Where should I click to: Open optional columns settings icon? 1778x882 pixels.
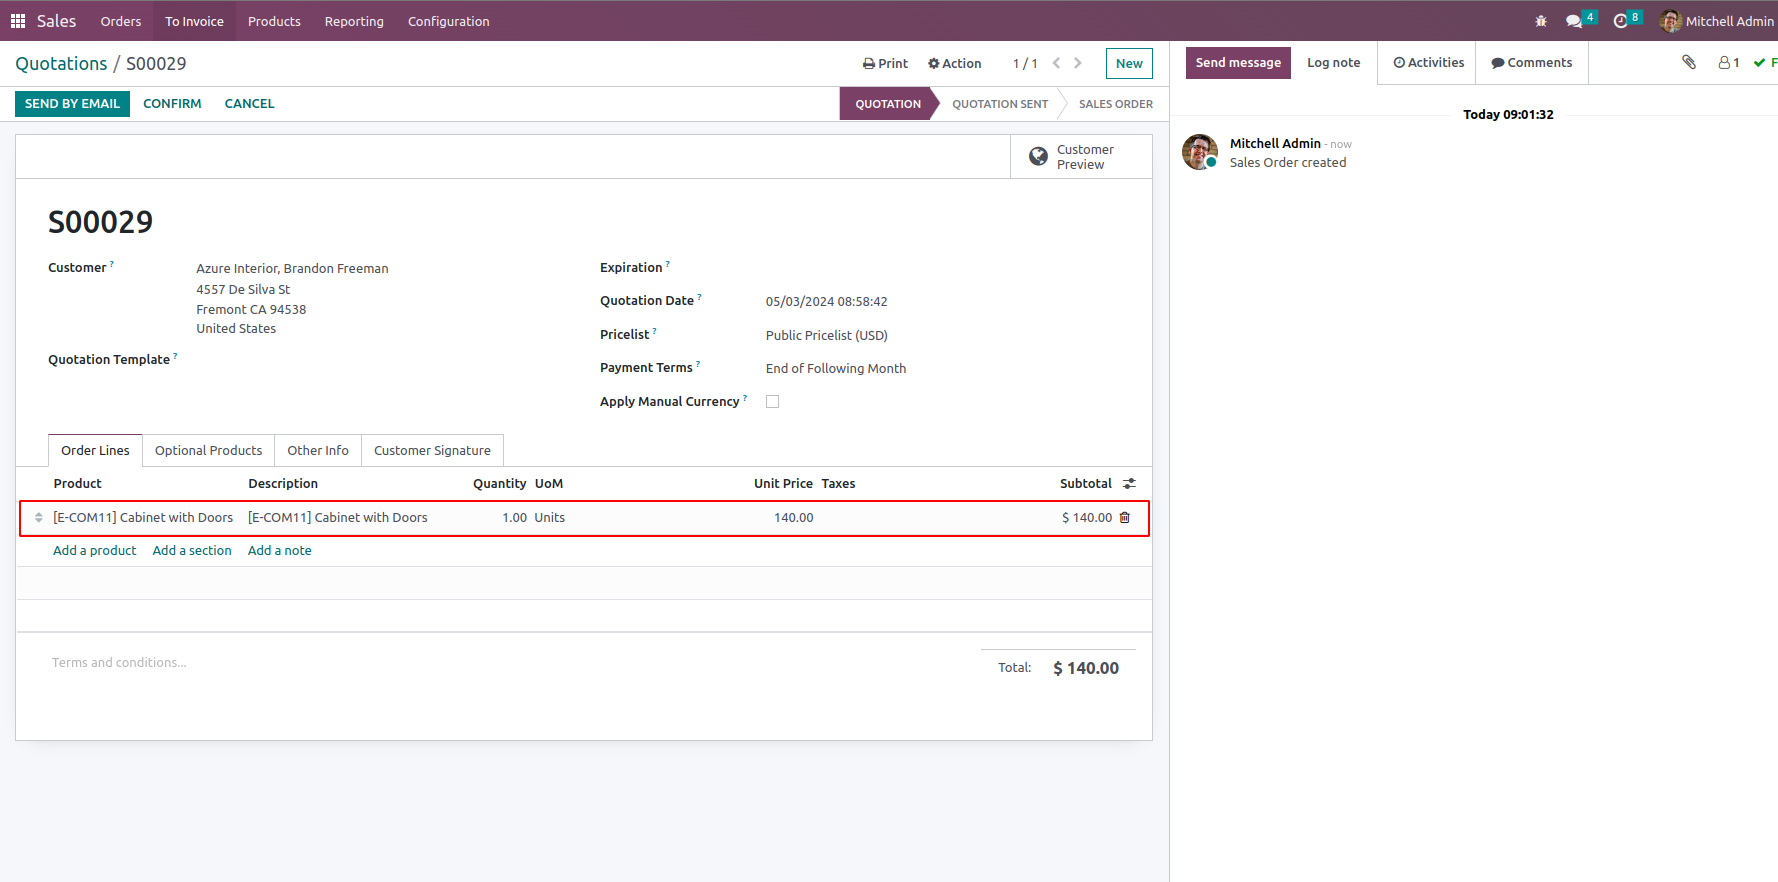tap(1129, 483)
